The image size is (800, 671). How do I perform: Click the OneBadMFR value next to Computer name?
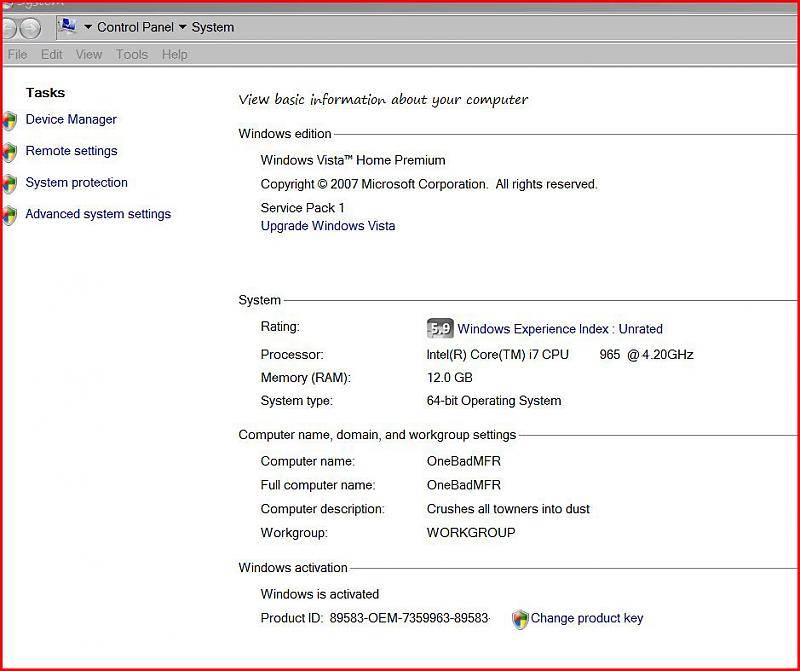[x=464, y=461]
